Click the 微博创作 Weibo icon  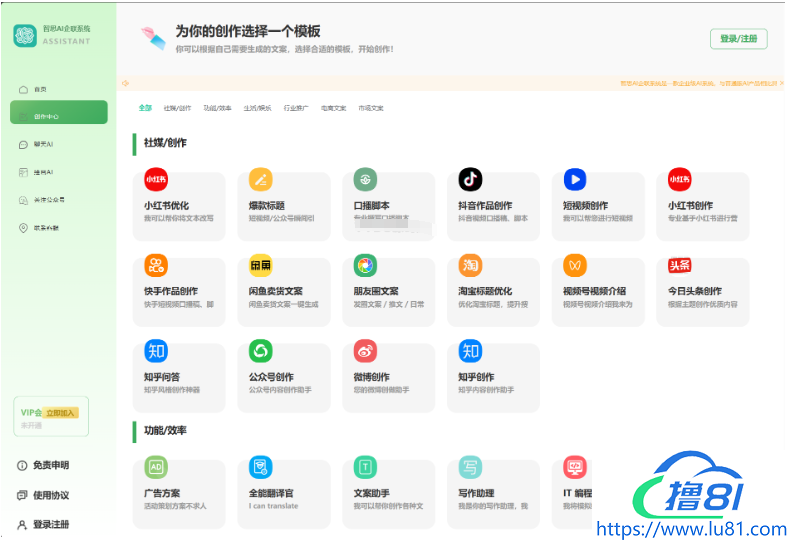point(365,351)
